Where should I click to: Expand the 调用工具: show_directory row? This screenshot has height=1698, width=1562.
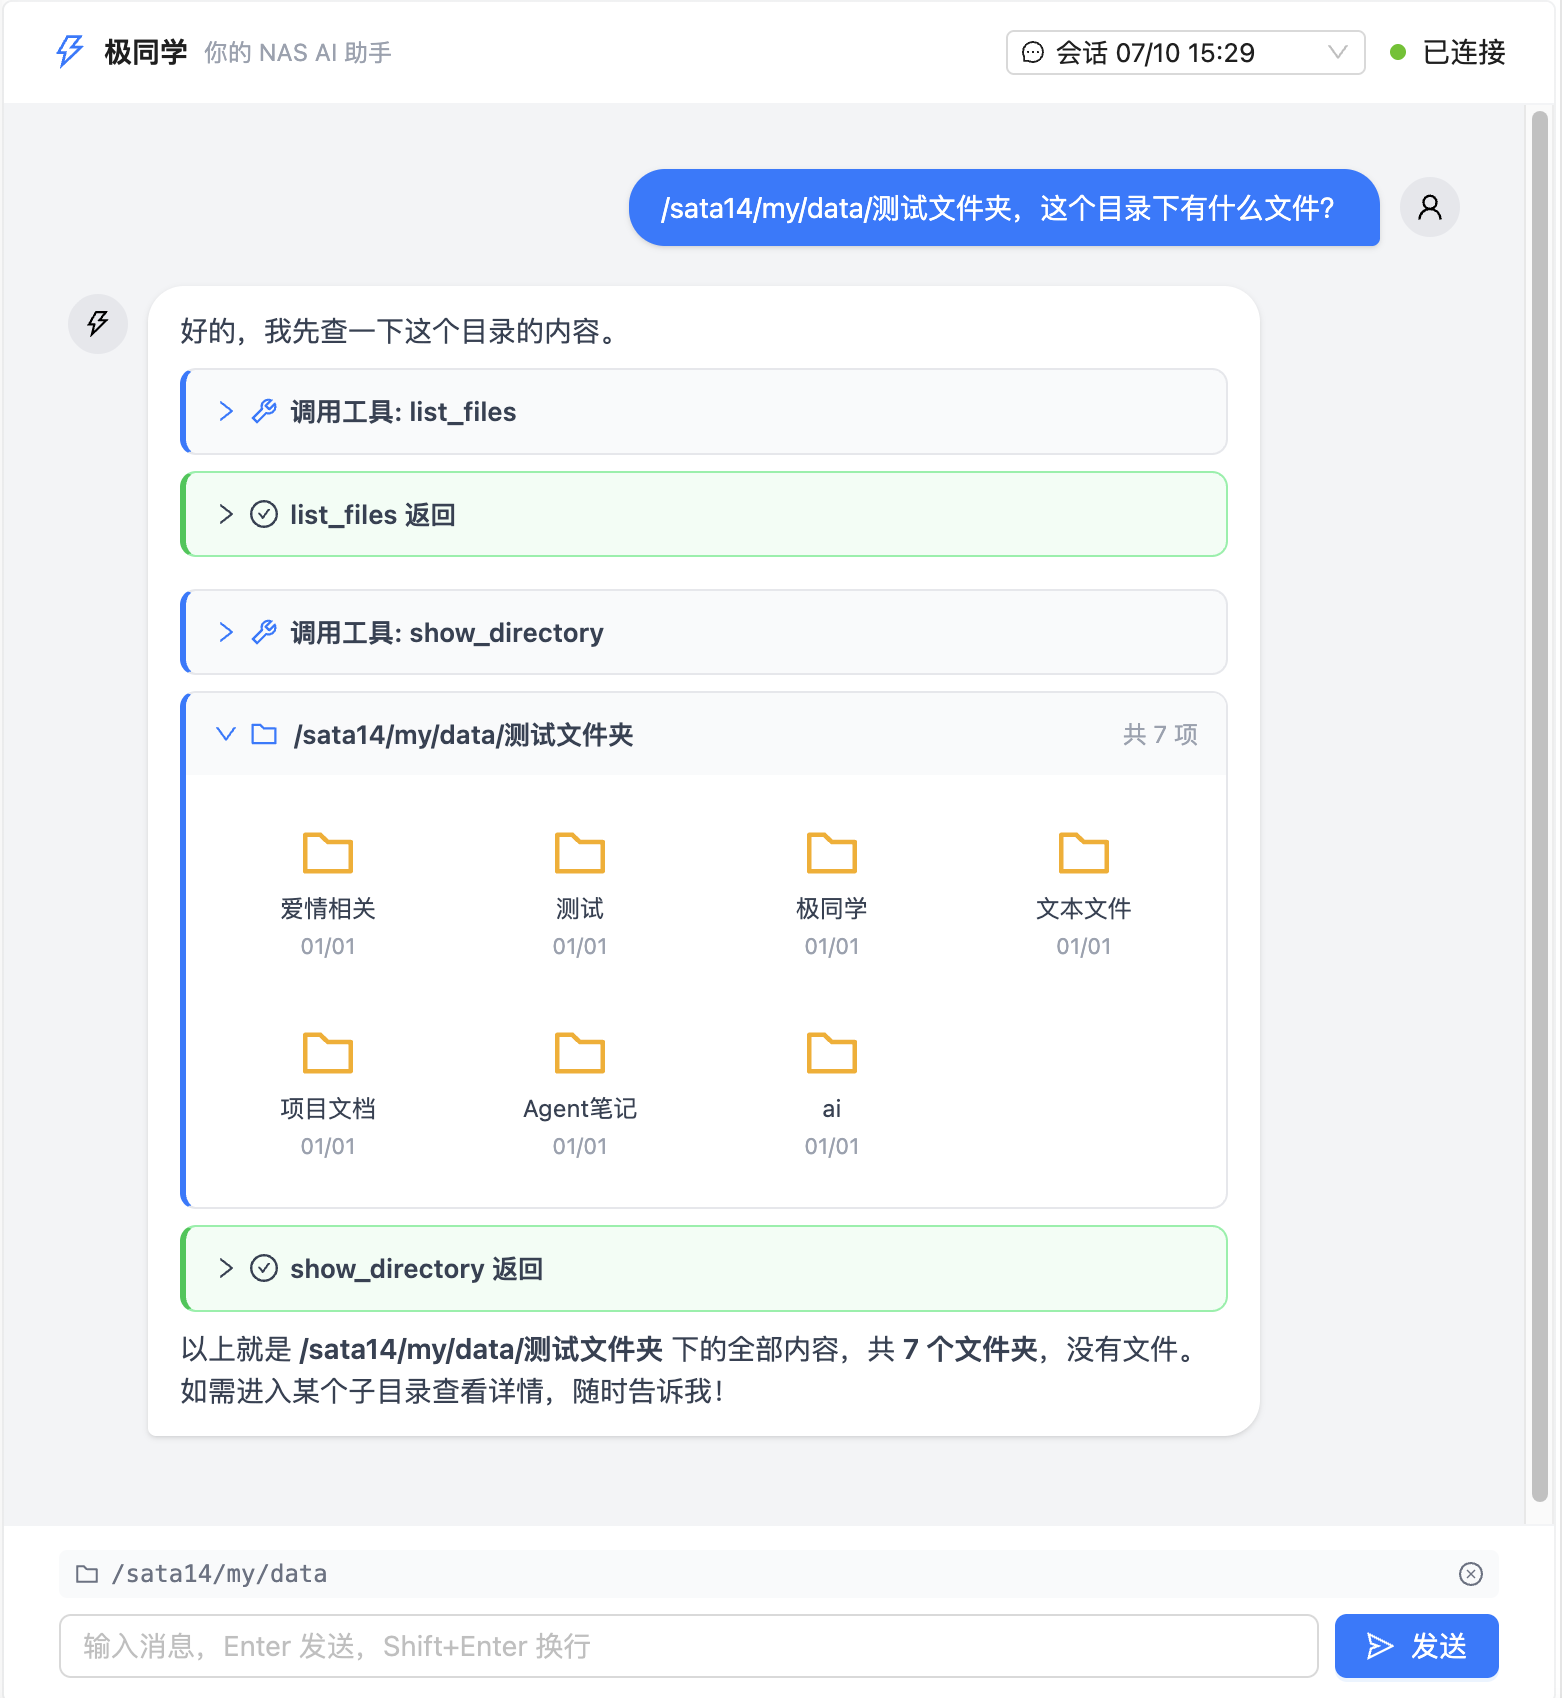click(704, 632)
